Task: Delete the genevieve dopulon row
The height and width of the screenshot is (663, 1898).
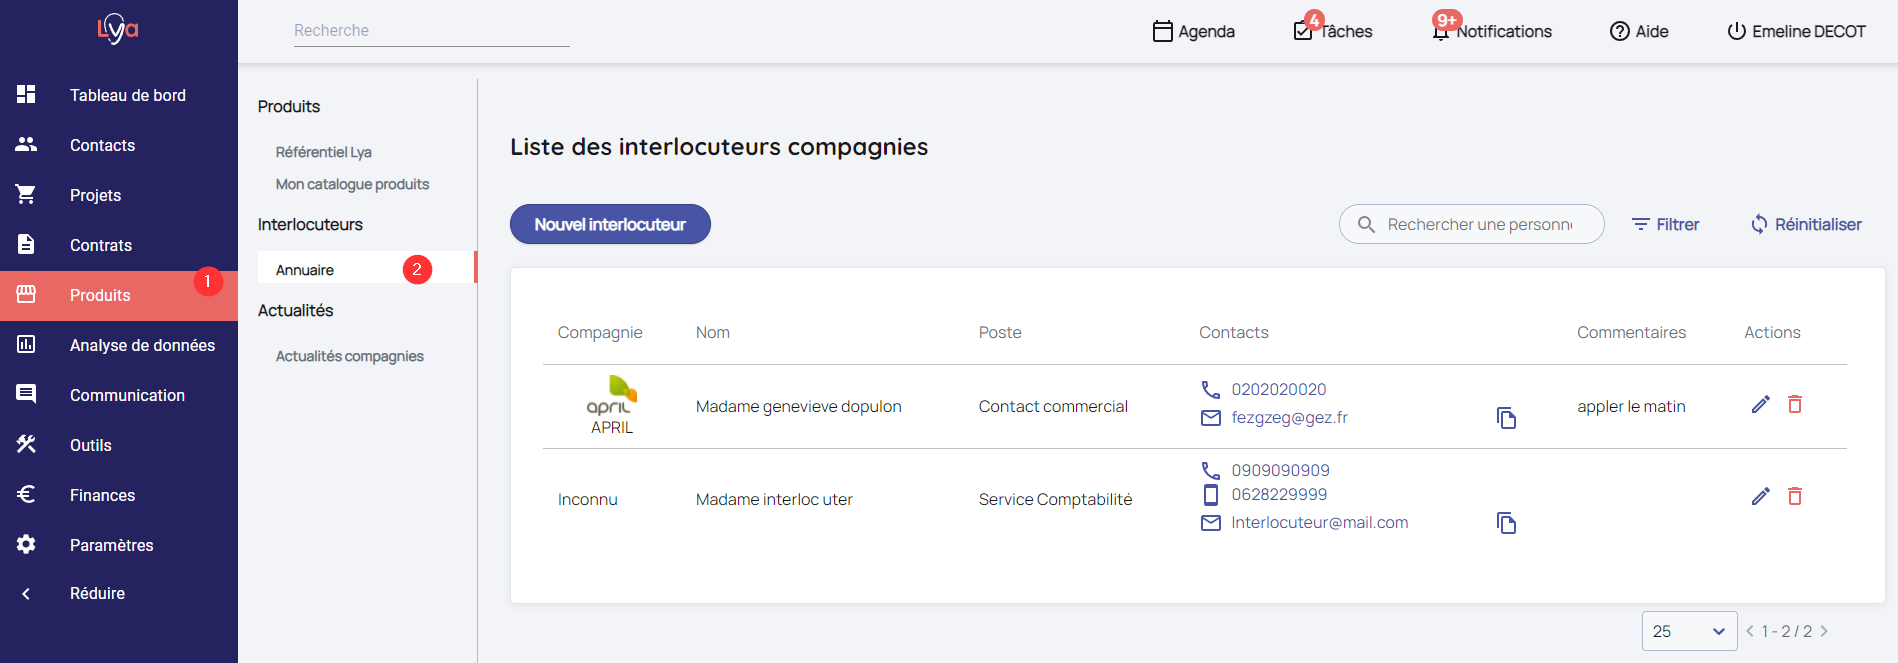Action: click(1795, 404)
